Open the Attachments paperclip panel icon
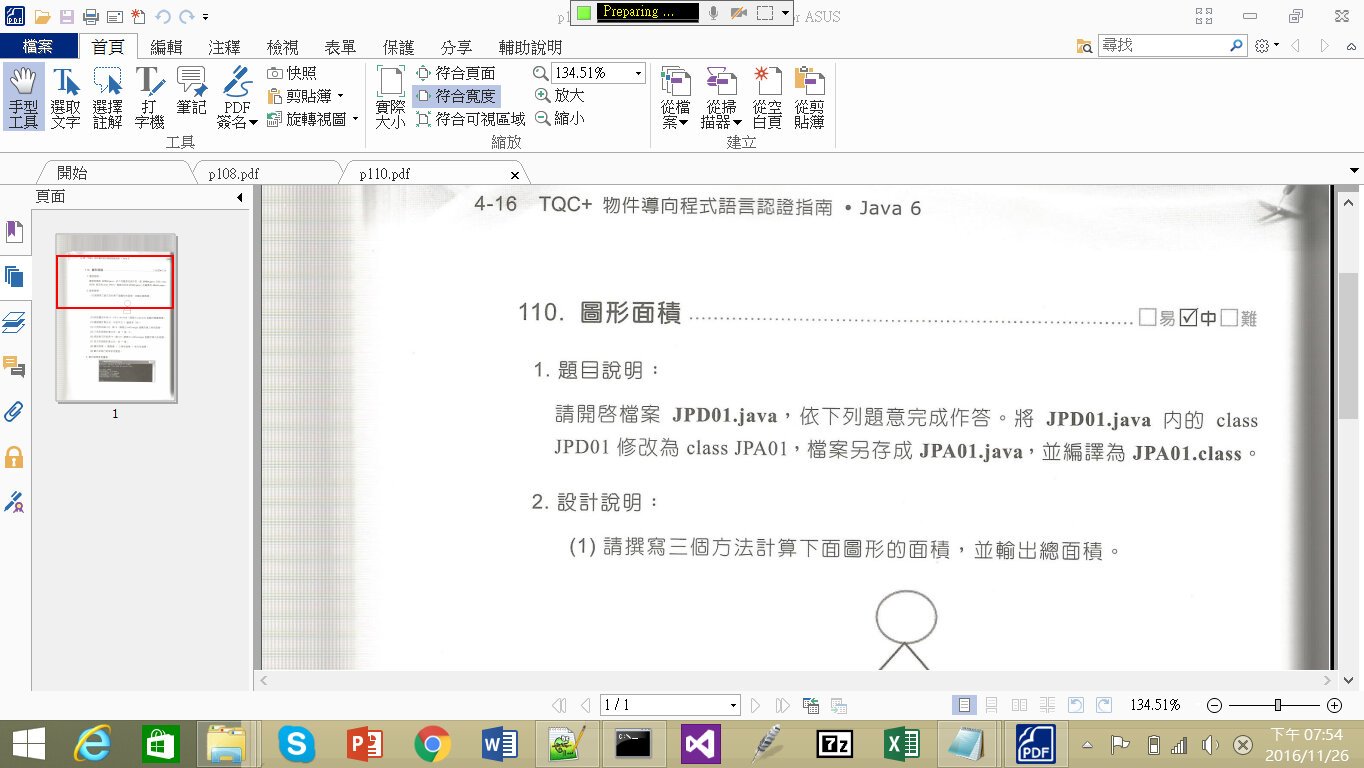The width and height of the screenshot is (1364, 768). click(14, 412)
